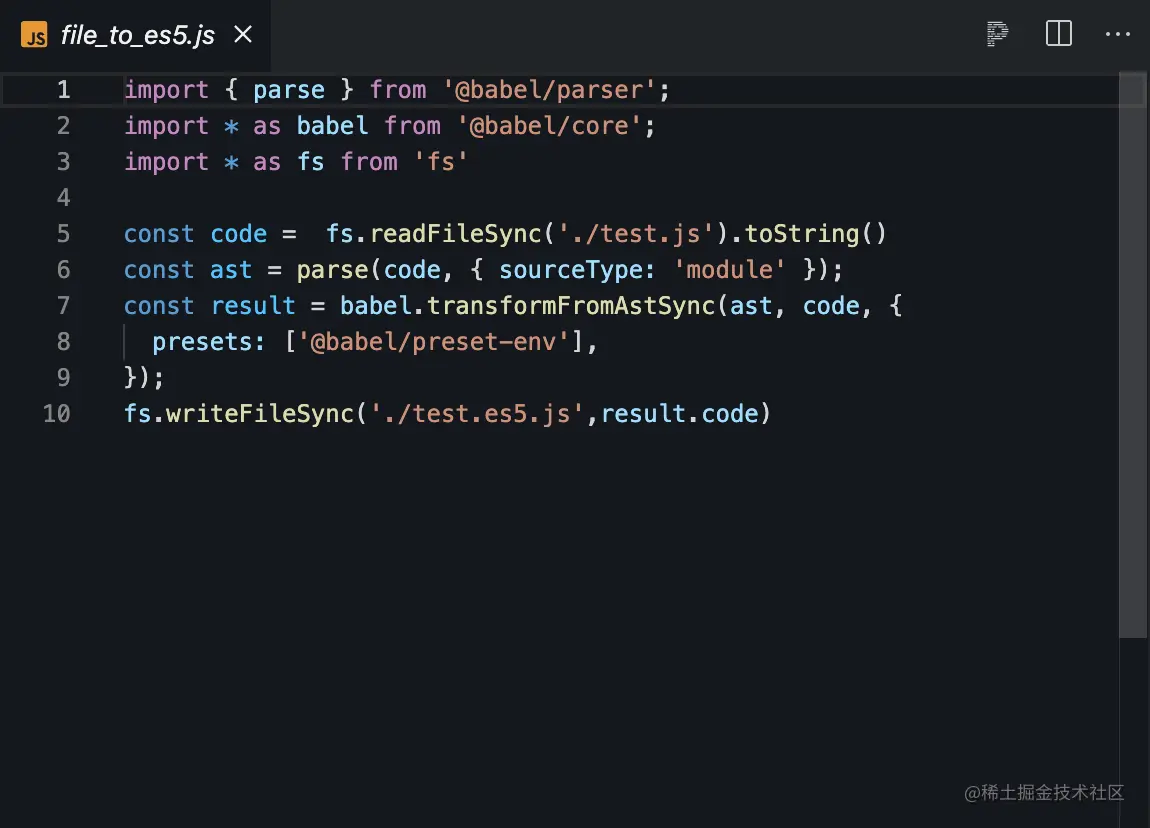Click line number 7 in the gutter
The image size is (1150, 828).
(64, 305)
